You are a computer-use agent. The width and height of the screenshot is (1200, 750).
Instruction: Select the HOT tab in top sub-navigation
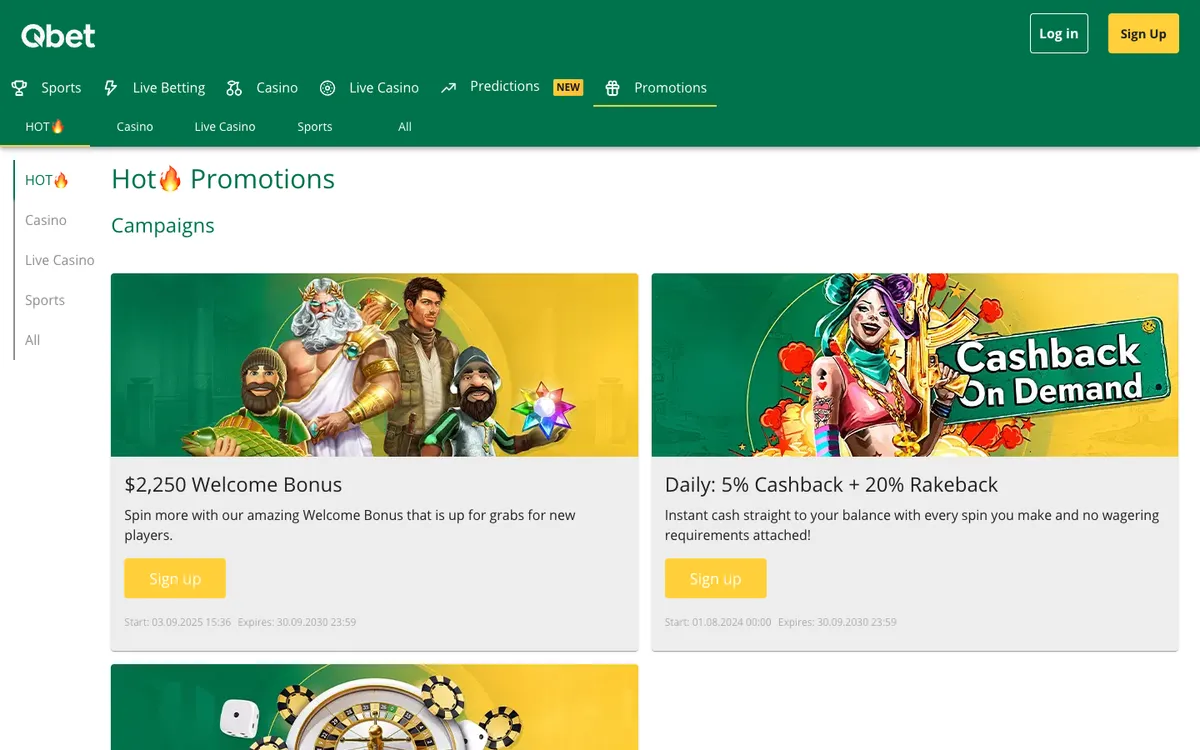45,127
